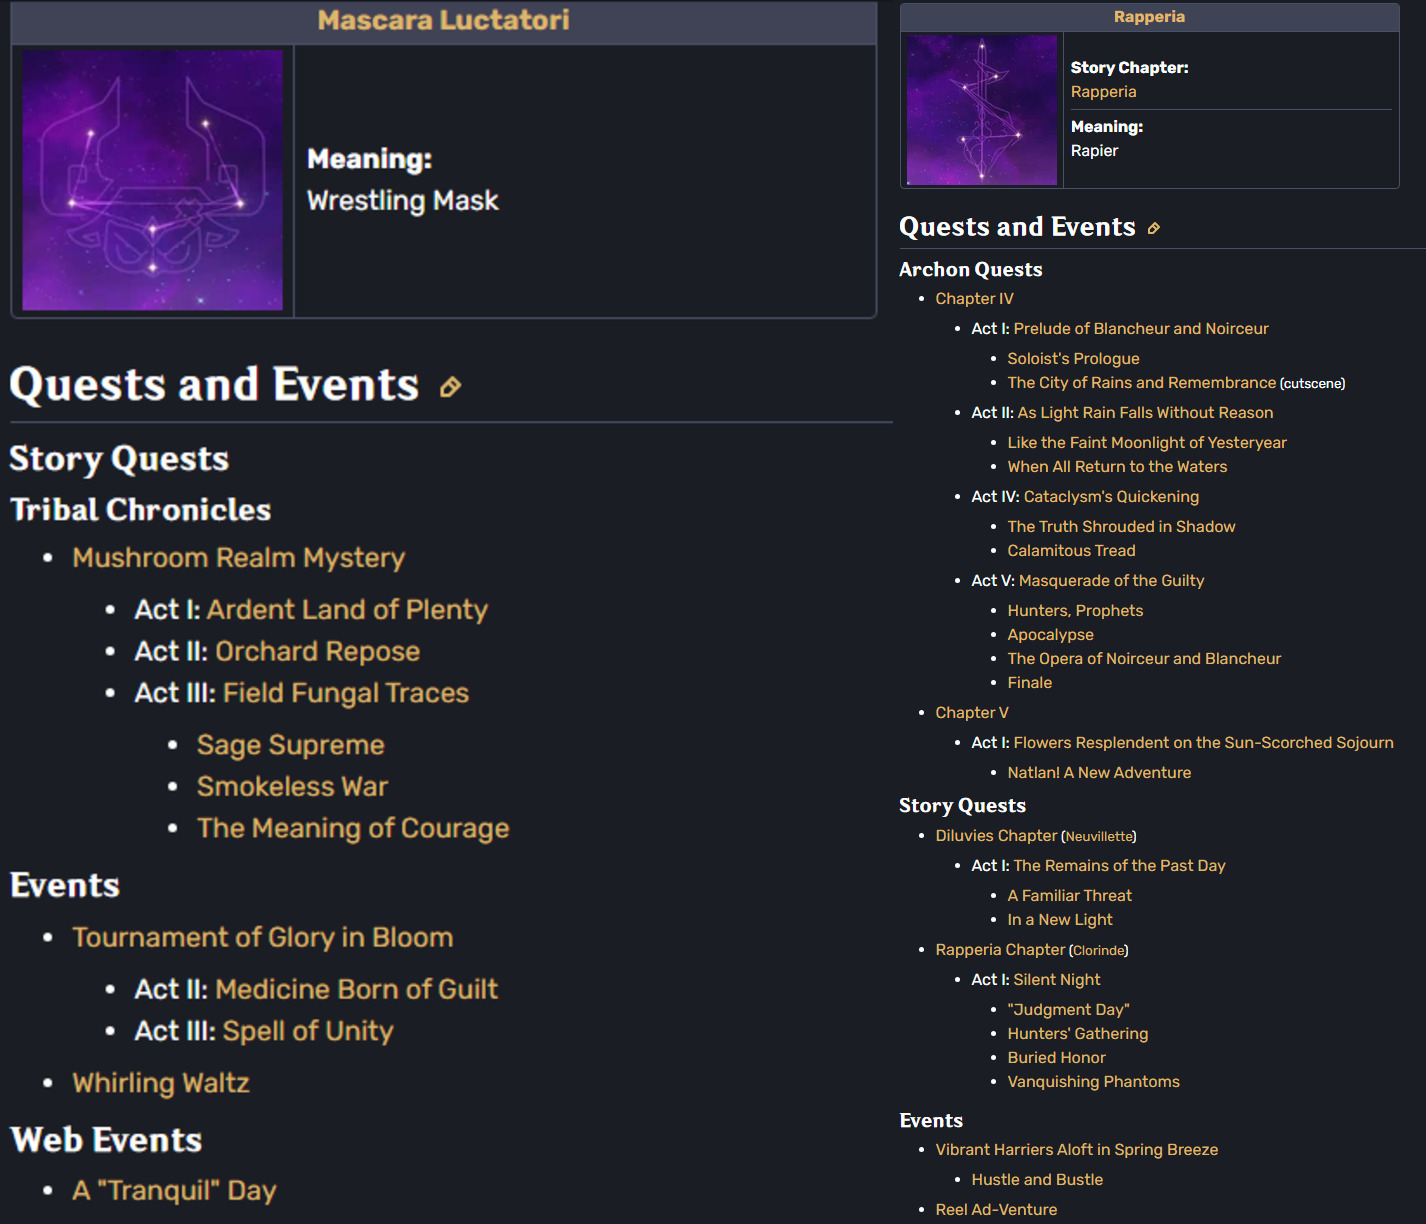The width and height of the screenshot is (1426, 1224).
Task: Click the Rapperia story chapter link
Action: [x=1104, y=92]
